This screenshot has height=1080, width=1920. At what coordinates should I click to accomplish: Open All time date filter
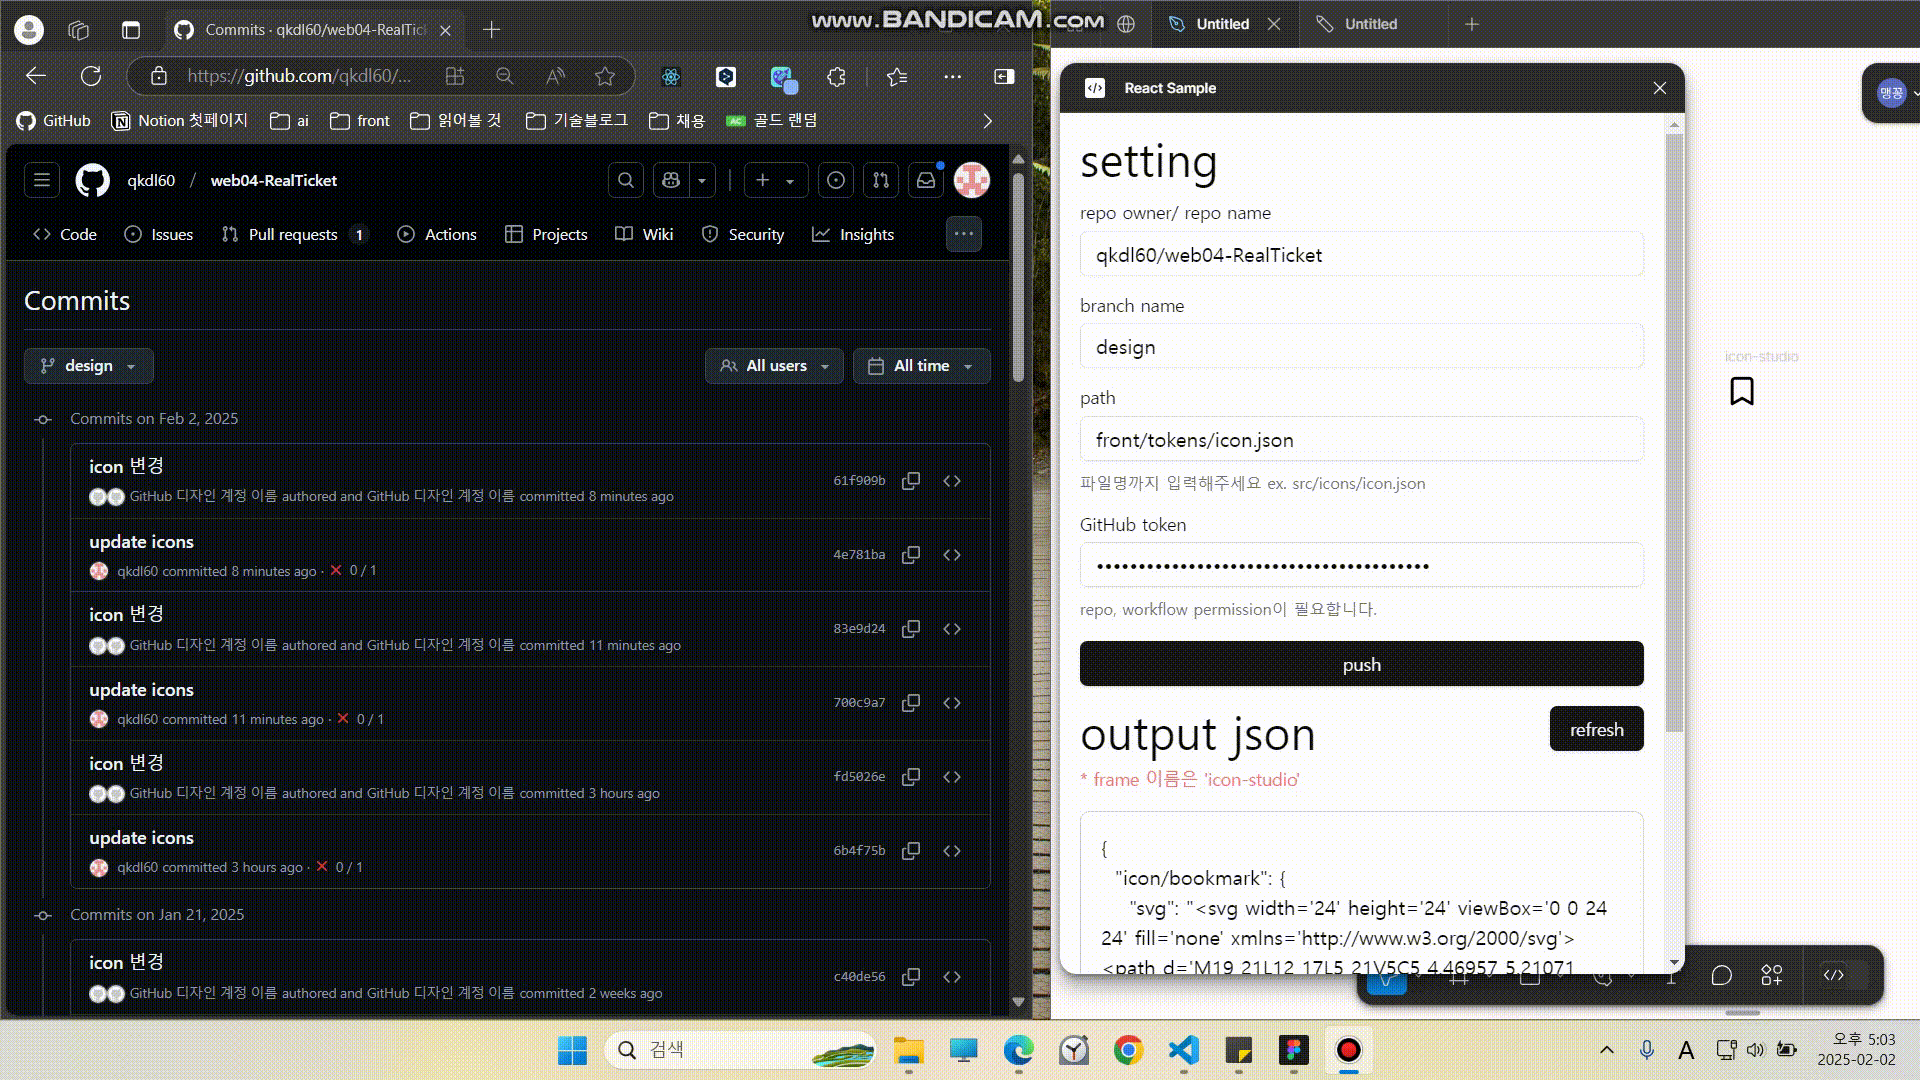pyautogui.click(x=921, y=366)
